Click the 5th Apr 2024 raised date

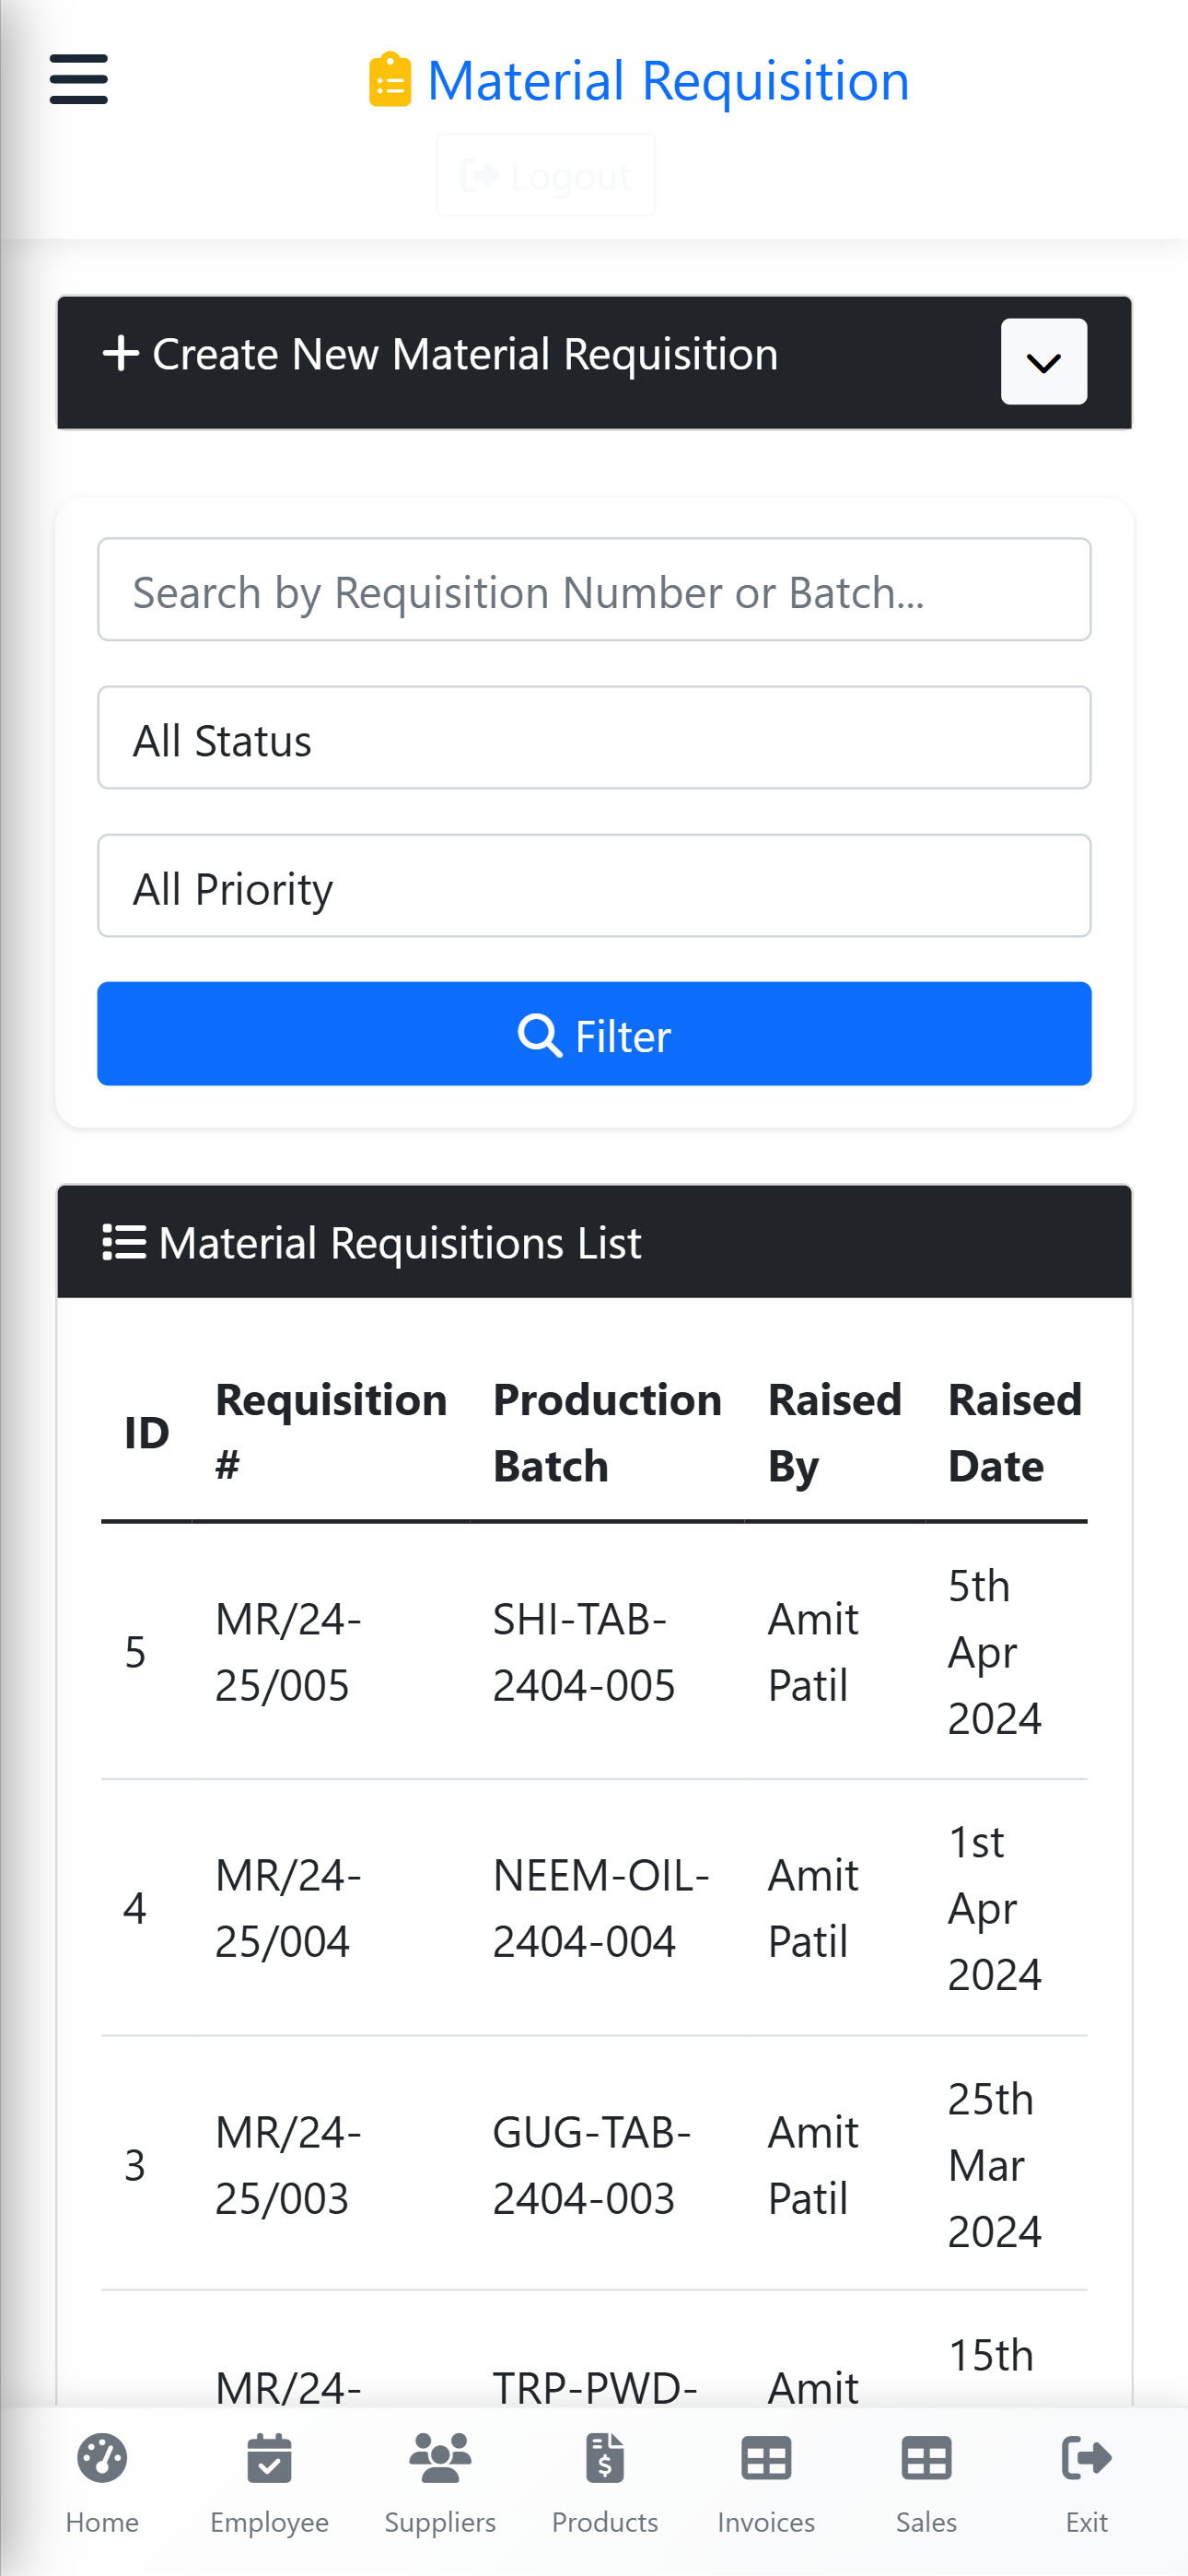[x=995, y=1652]
